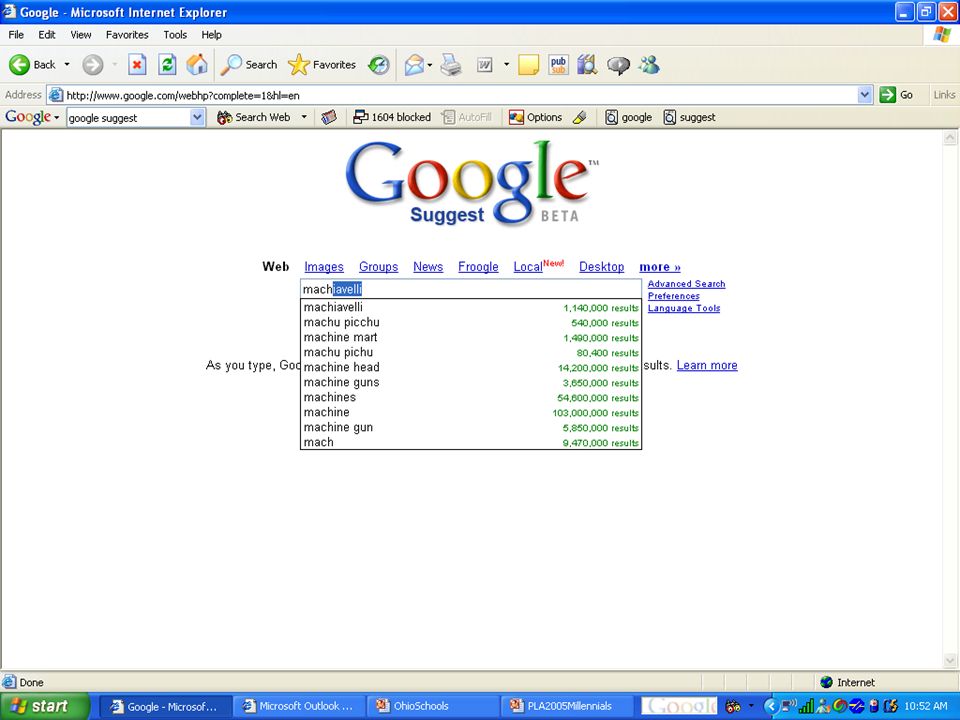Open Advanced Search link
The height and width of the screenshot is (720, 960).
point(686,284)
